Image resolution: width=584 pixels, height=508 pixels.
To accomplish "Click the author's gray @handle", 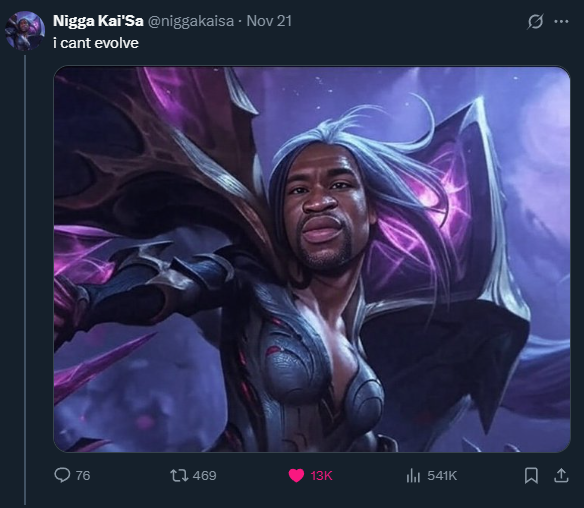I will [191, 21].
